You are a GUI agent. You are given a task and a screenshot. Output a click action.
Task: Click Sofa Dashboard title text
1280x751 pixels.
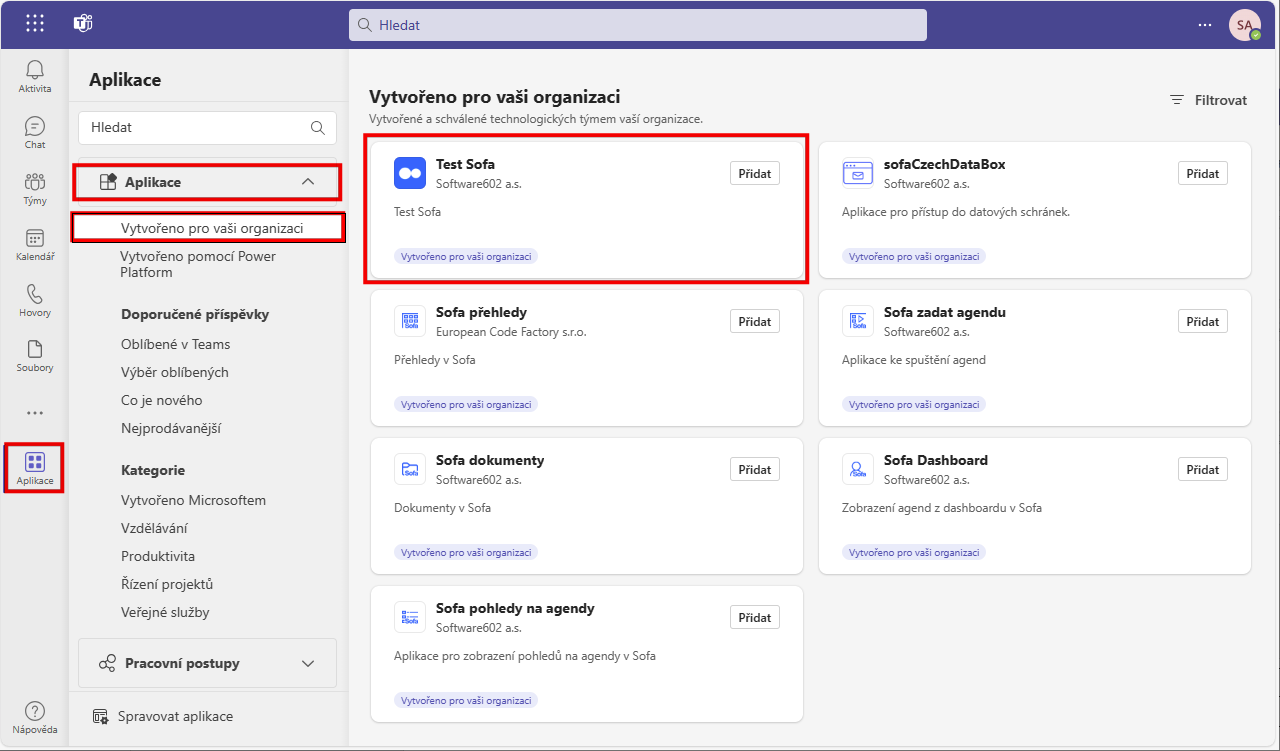[x=936, y=460]
